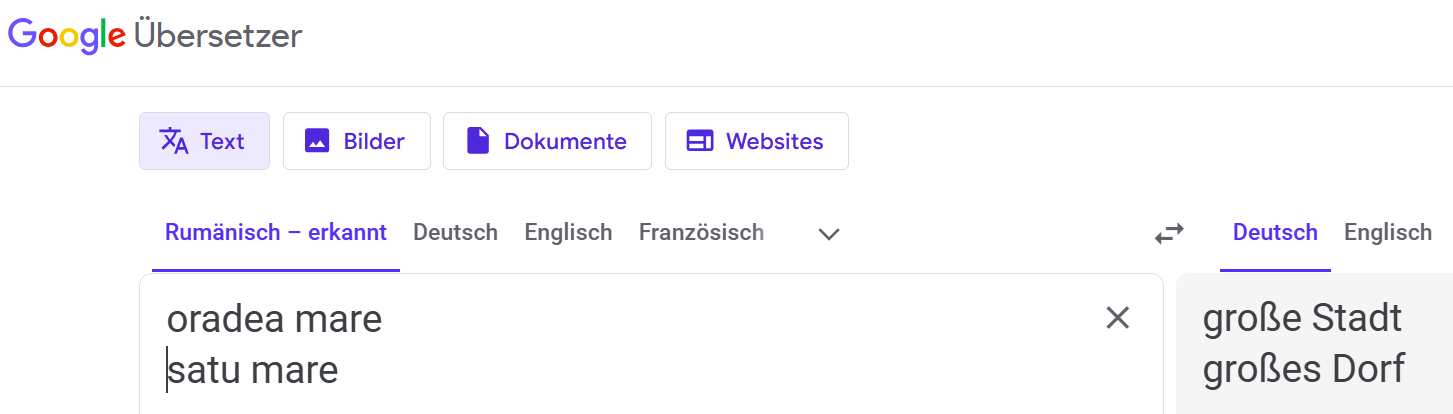Pick Französisch as source language

pos(701,233)
